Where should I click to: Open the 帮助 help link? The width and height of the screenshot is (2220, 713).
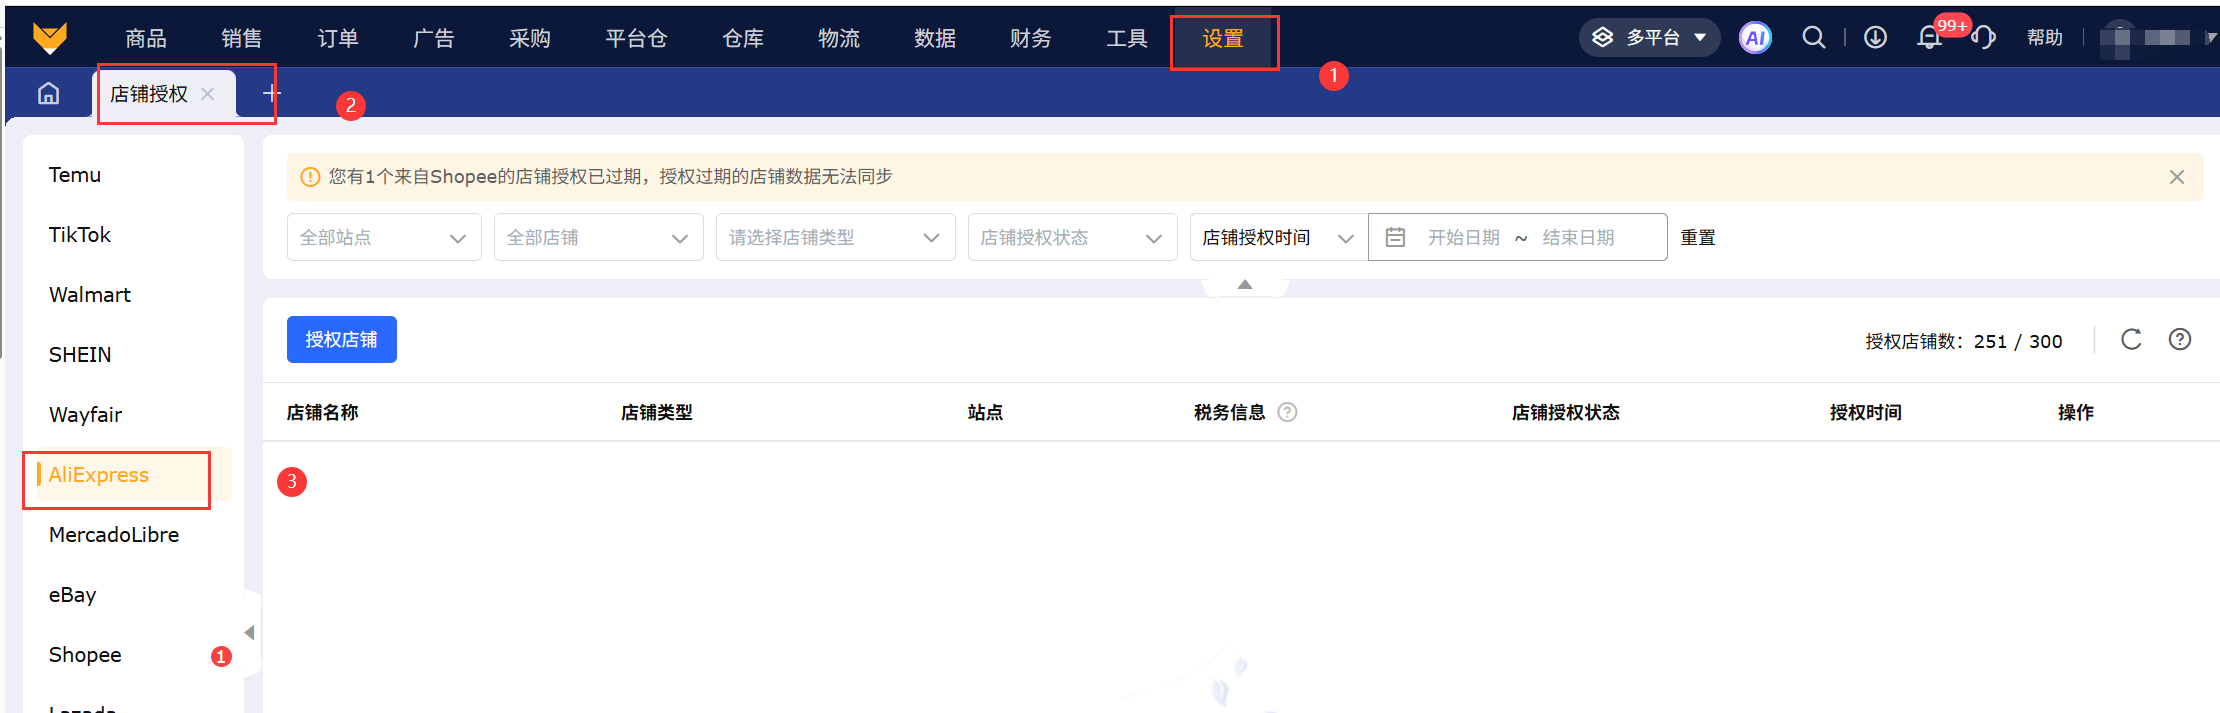[2045, 38]
